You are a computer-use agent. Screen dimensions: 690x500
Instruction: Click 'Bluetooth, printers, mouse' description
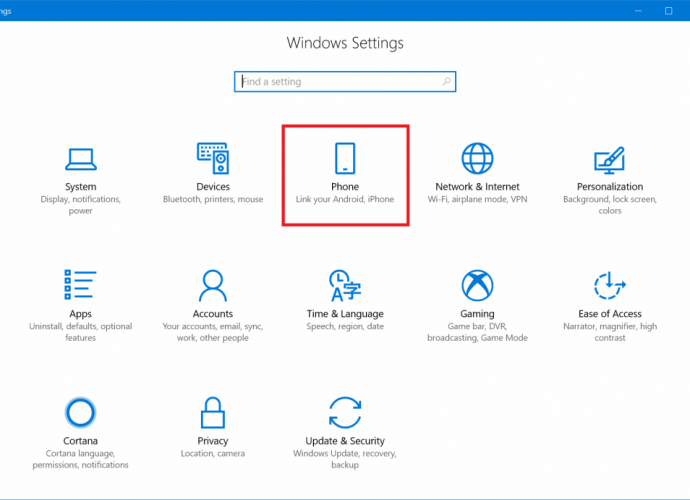click(x=213, y=199)
